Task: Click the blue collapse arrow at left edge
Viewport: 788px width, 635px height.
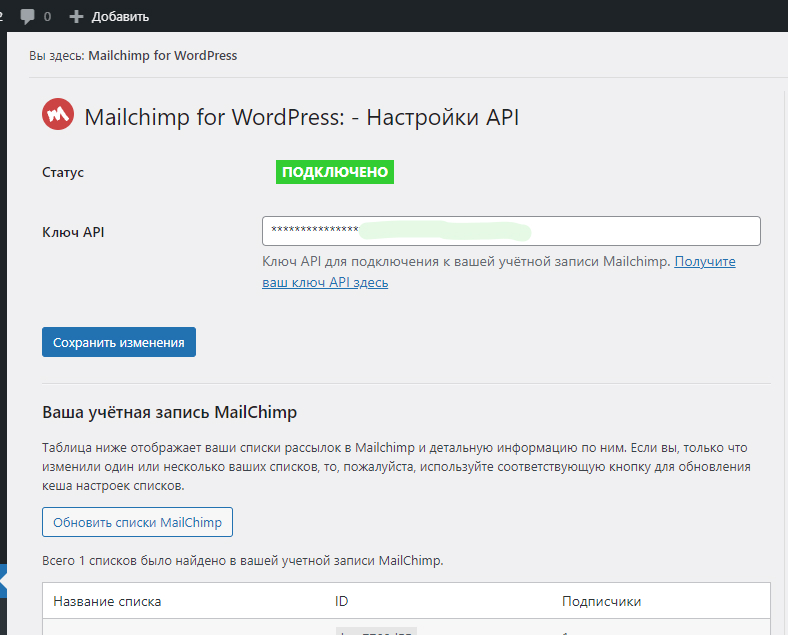Action: tap(3, 581)
